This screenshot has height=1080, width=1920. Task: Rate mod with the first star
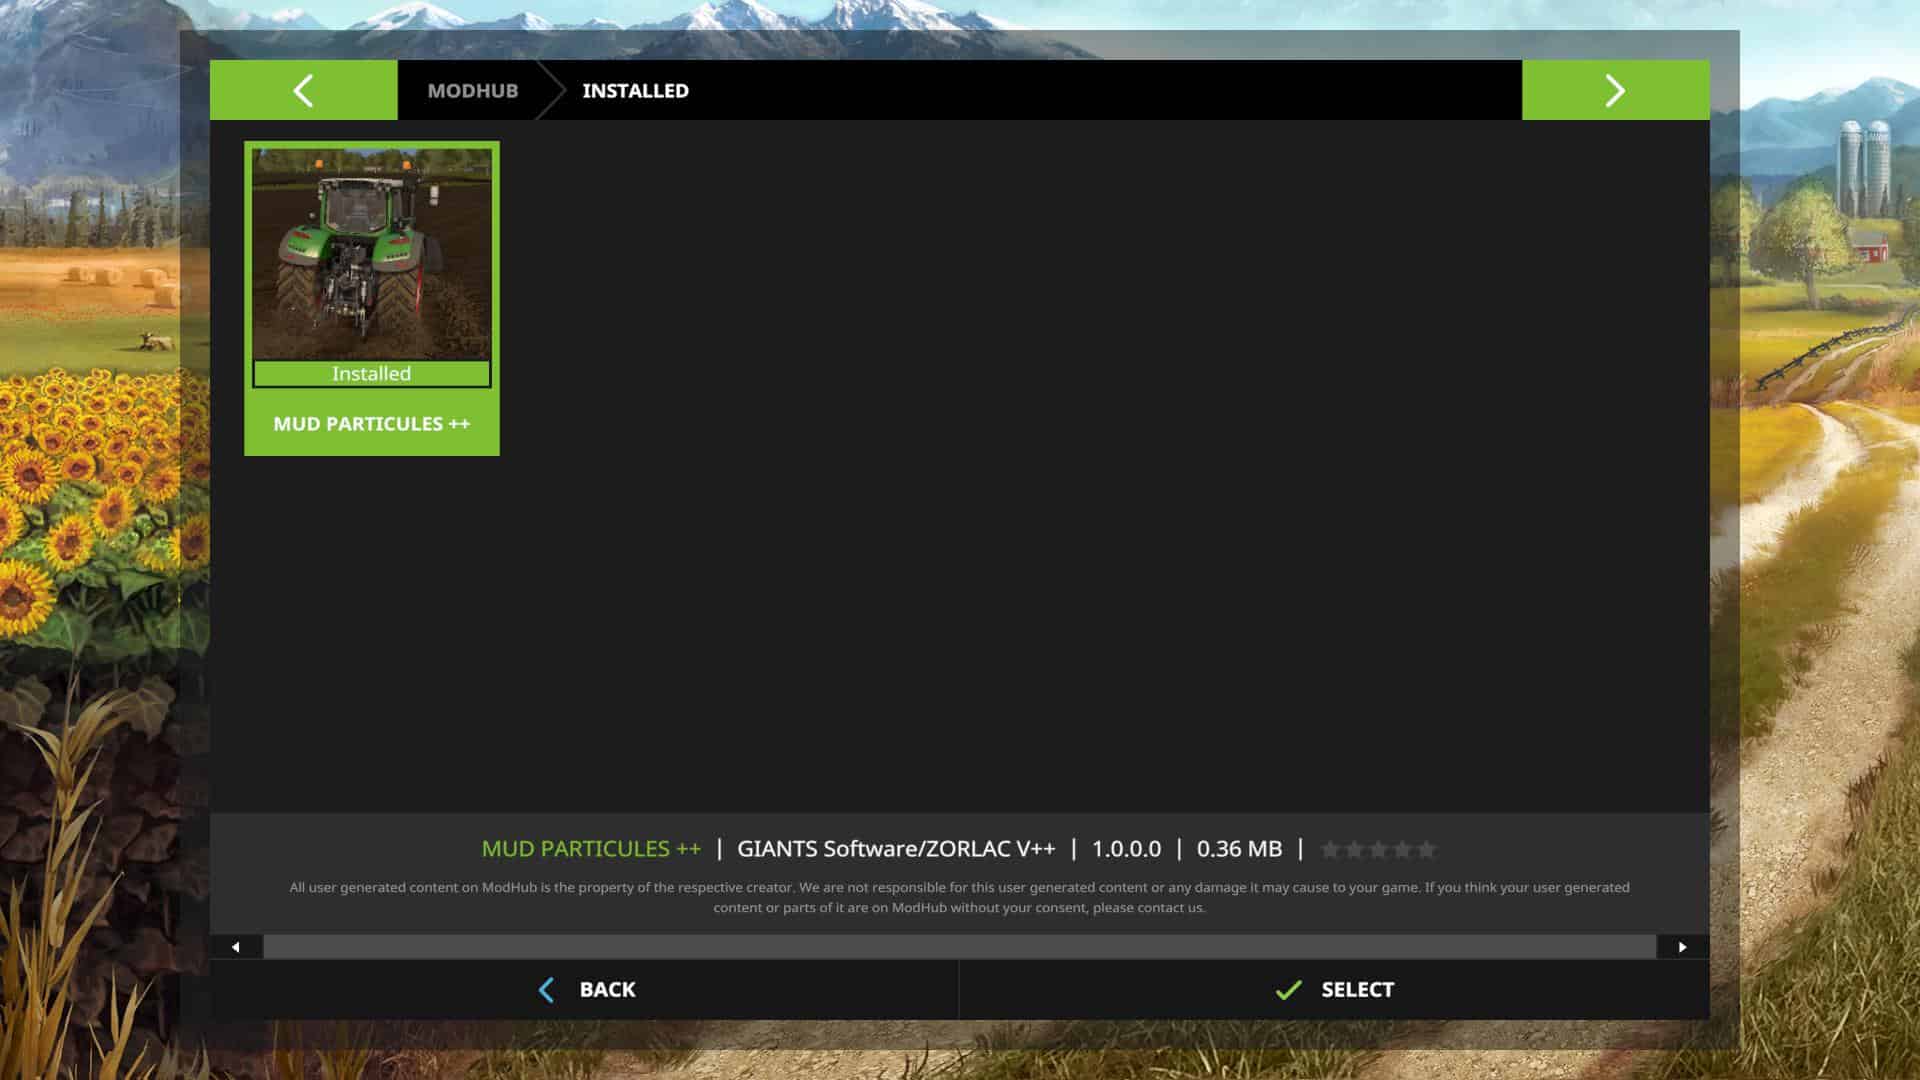click(x=1330, y=850)
